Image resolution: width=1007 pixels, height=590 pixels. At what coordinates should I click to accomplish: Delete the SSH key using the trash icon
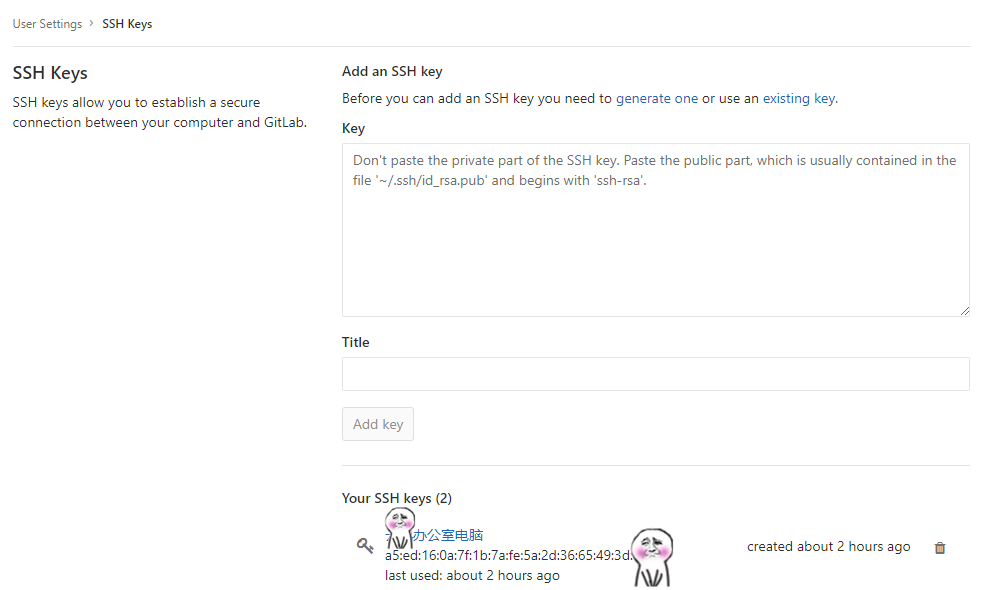pyautogui.click(x=939, y=548)
